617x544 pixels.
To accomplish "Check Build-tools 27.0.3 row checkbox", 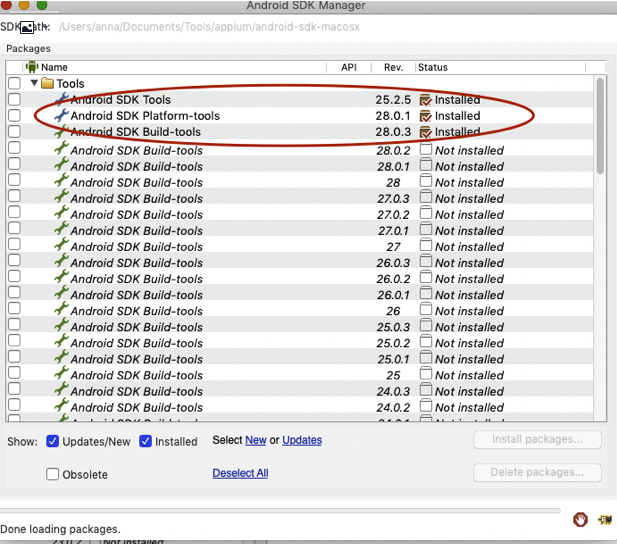I will [14, 196].
